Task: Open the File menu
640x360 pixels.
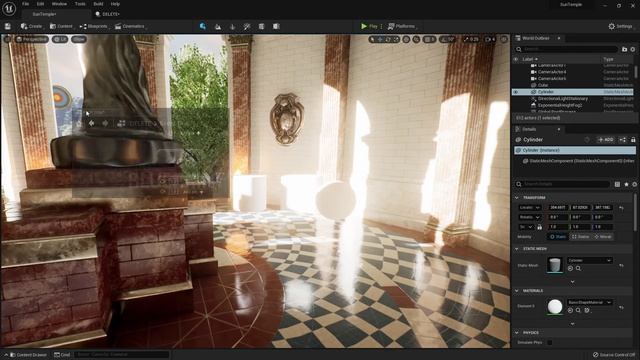Action: [26, 4]
